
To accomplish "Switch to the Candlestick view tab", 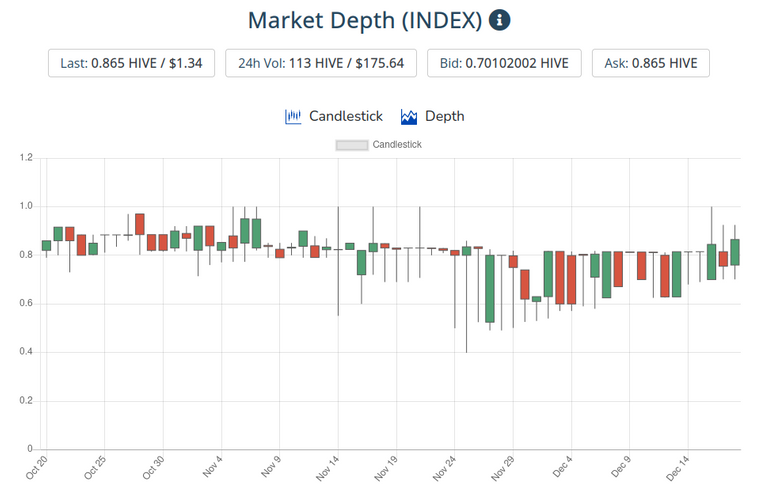I will coord(334,117).
